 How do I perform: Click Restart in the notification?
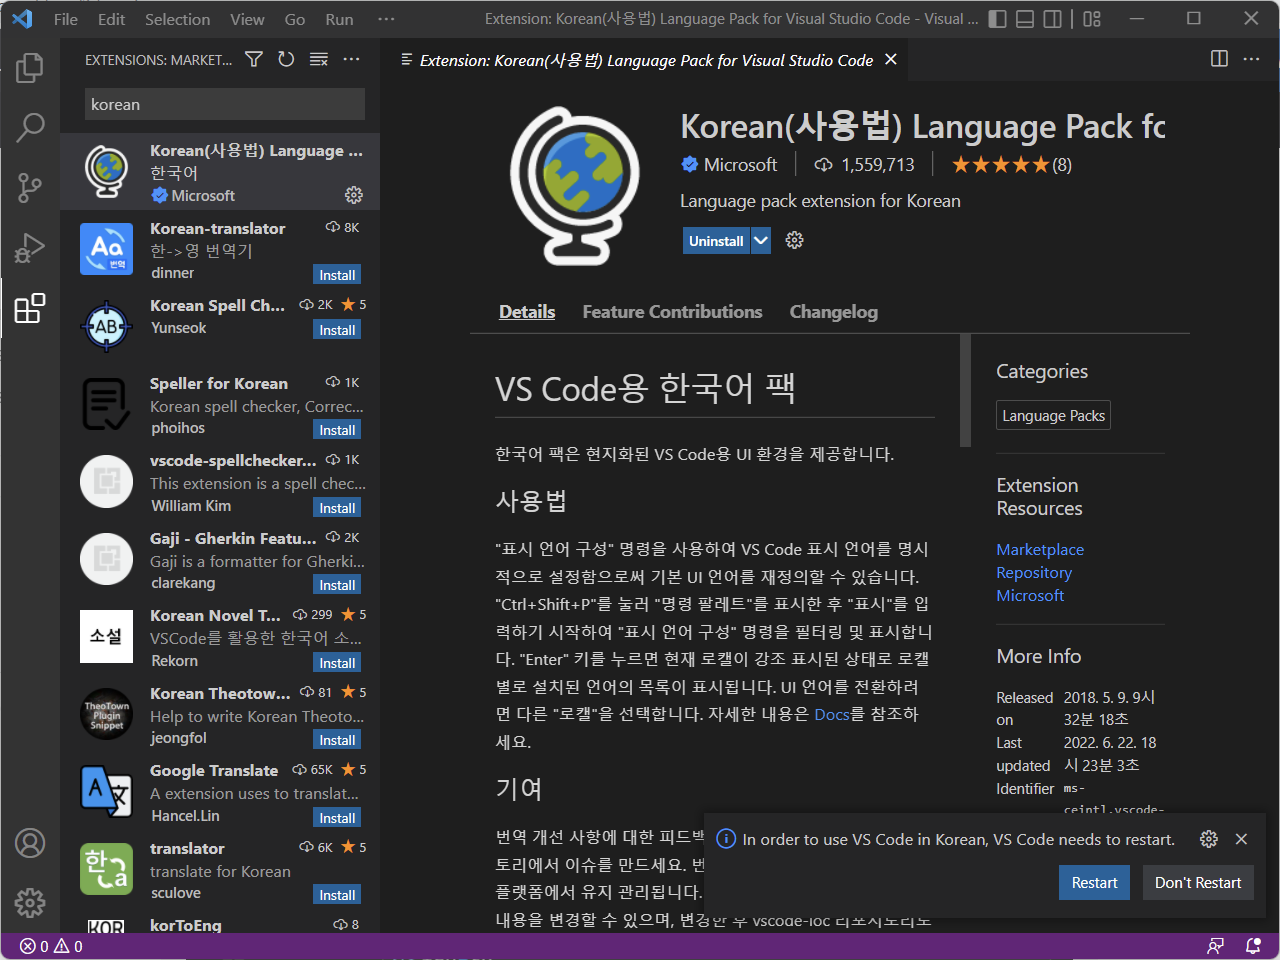[1094, 882]
